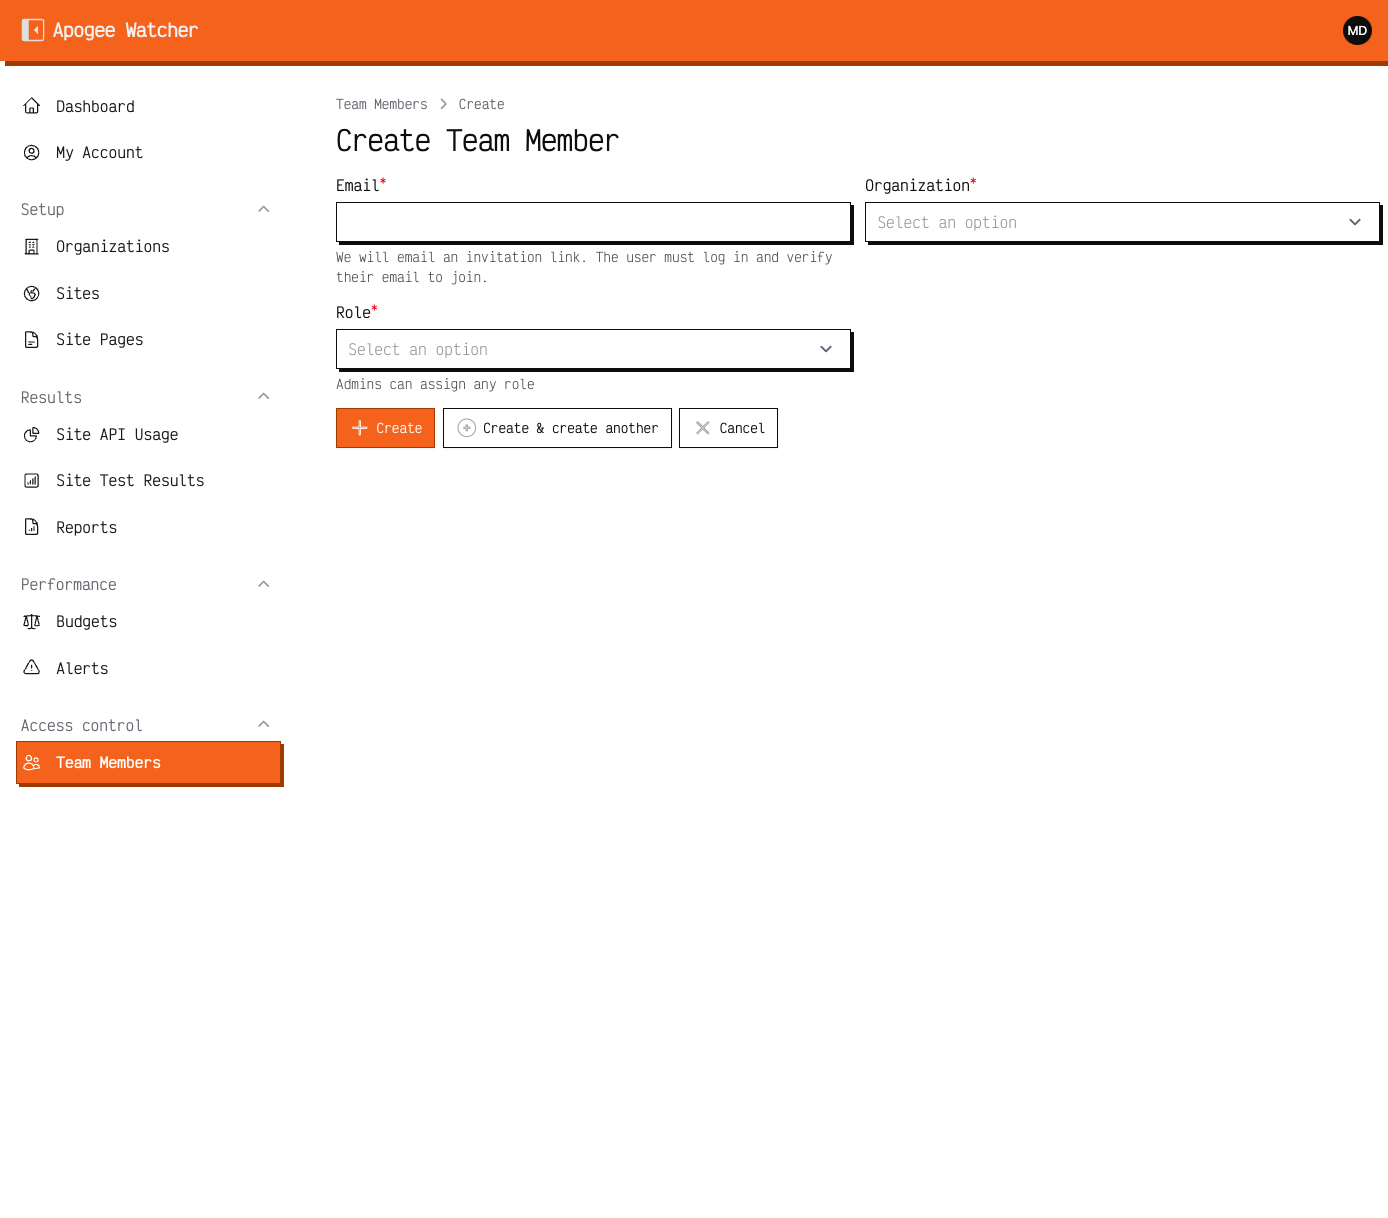Click the Alerts warning triangle icon
This screenshot has height=1218, width=1388.
(x=32, y=667)
